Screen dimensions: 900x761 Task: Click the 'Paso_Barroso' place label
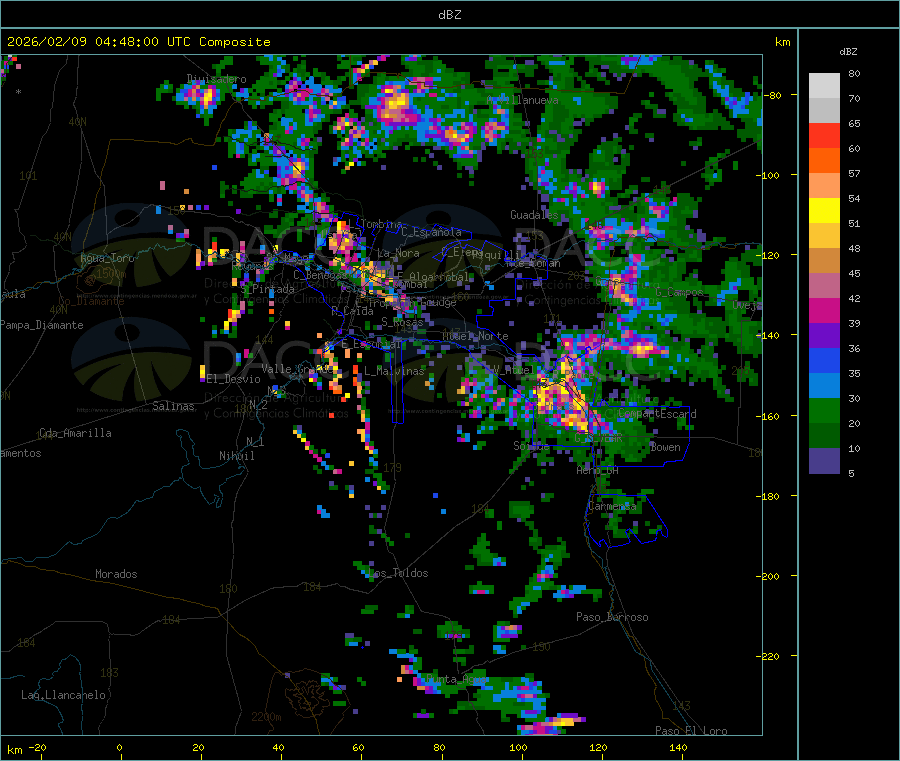tap(612, 617)
